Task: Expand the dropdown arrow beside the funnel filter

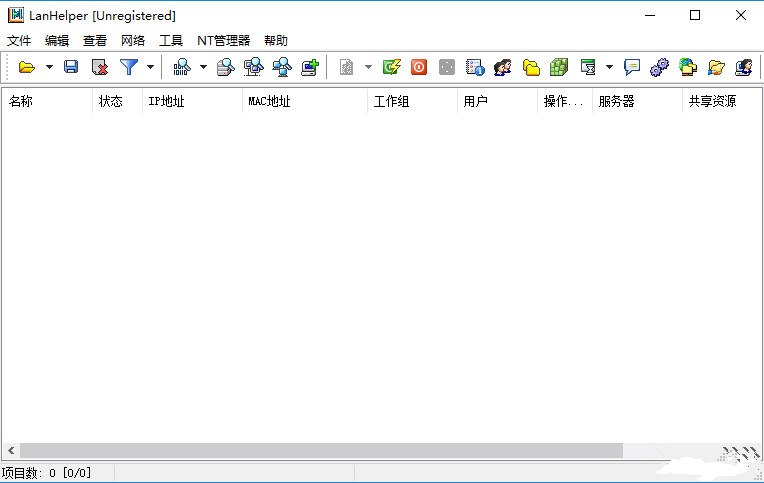Action: (x=151, y=67)
